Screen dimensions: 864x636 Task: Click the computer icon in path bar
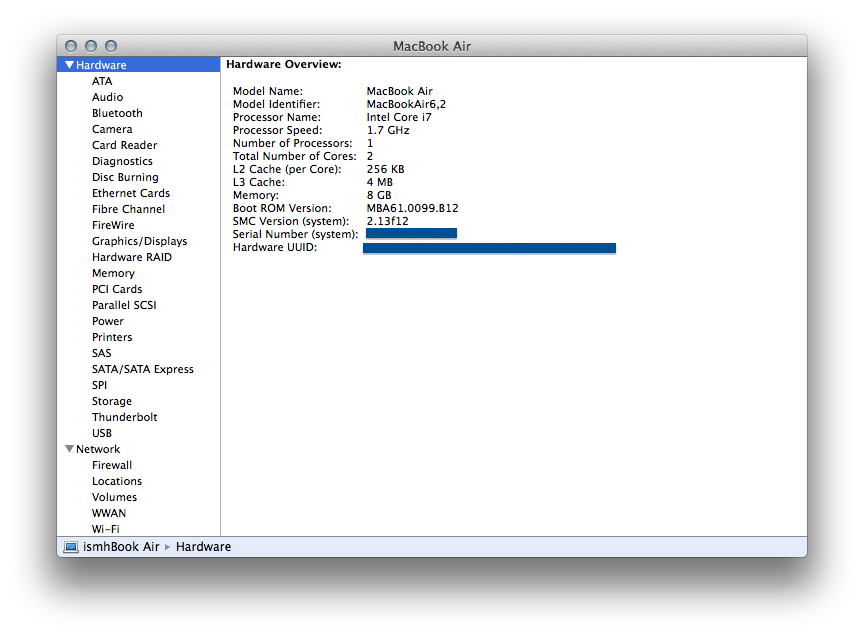71,547
